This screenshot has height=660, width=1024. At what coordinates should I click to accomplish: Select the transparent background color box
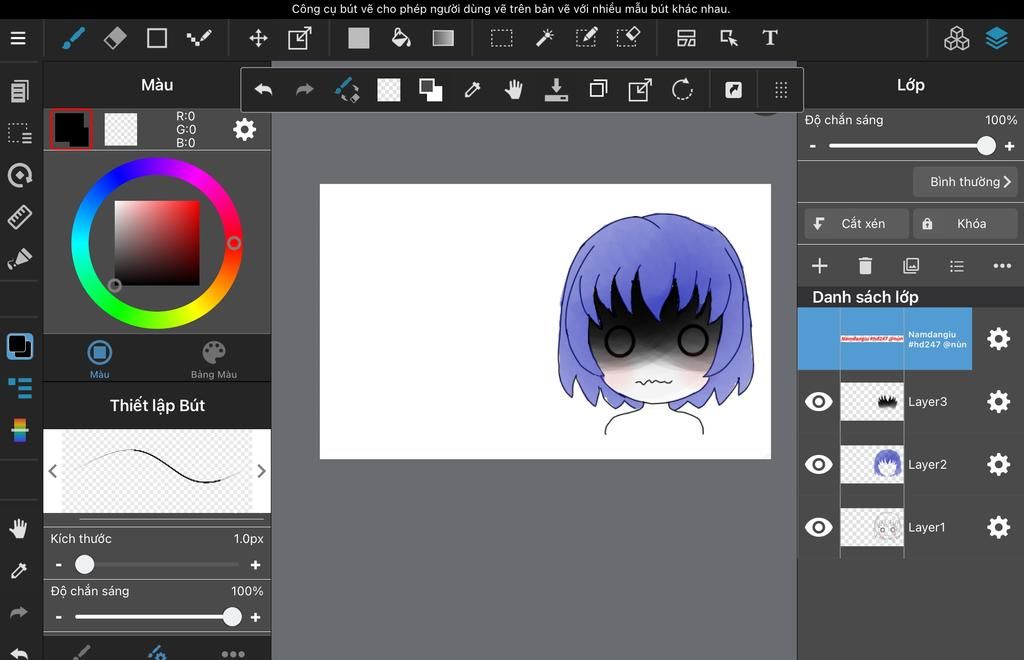pyautogui.click(x=121, y=129)
